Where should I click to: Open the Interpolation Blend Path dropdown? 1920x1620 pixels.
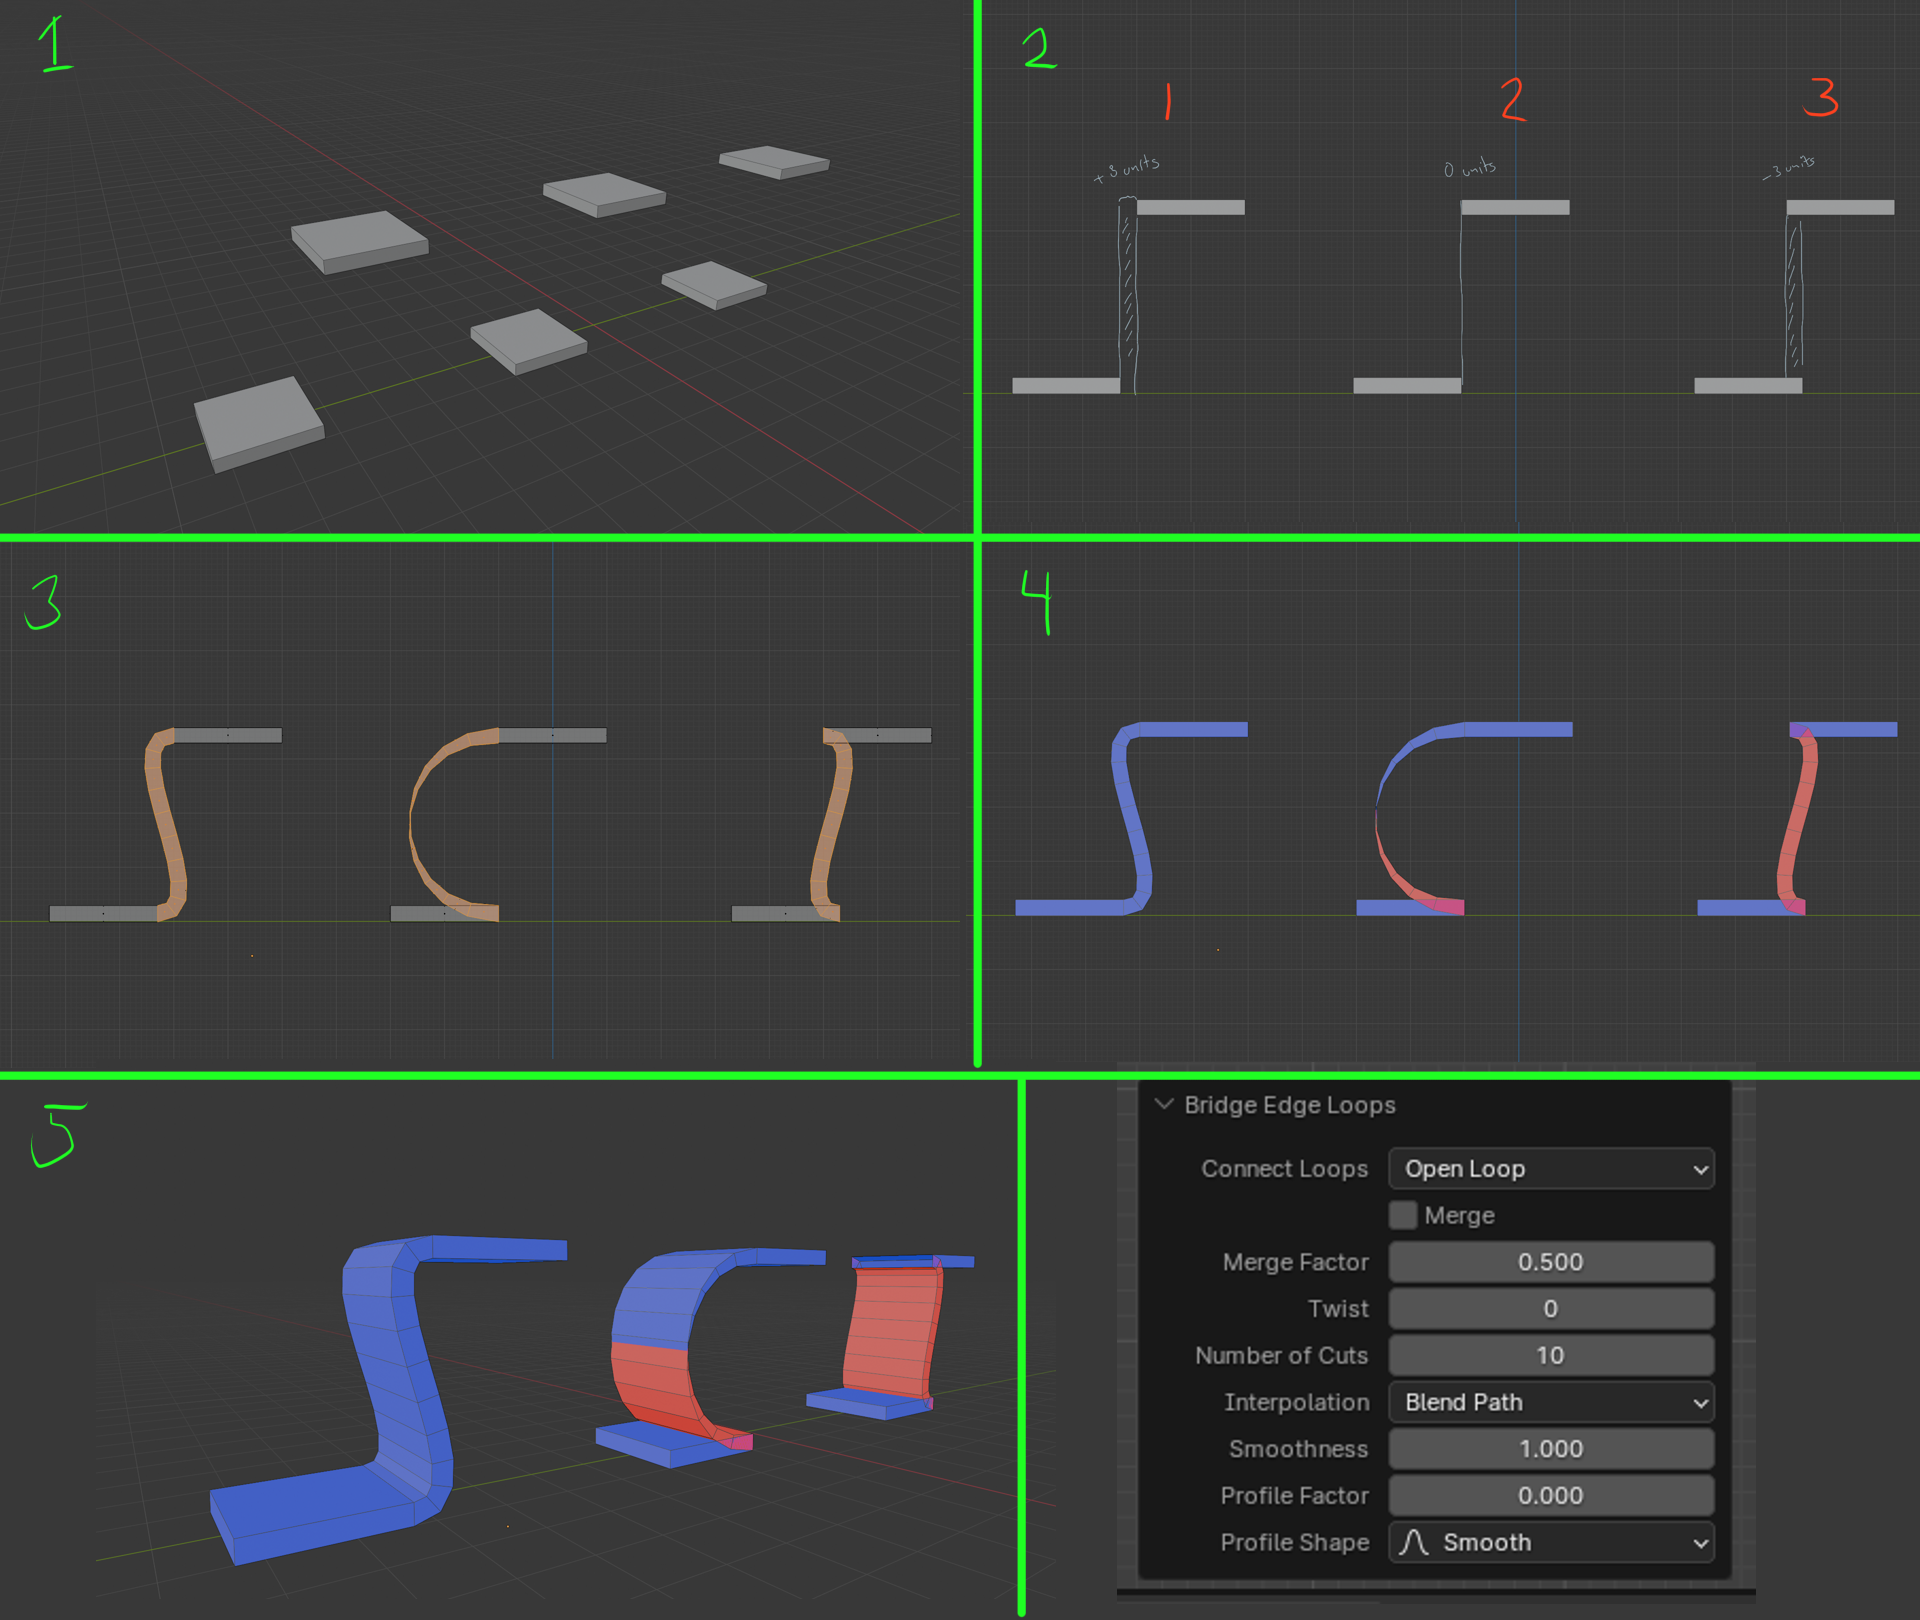point(1551,1402)
